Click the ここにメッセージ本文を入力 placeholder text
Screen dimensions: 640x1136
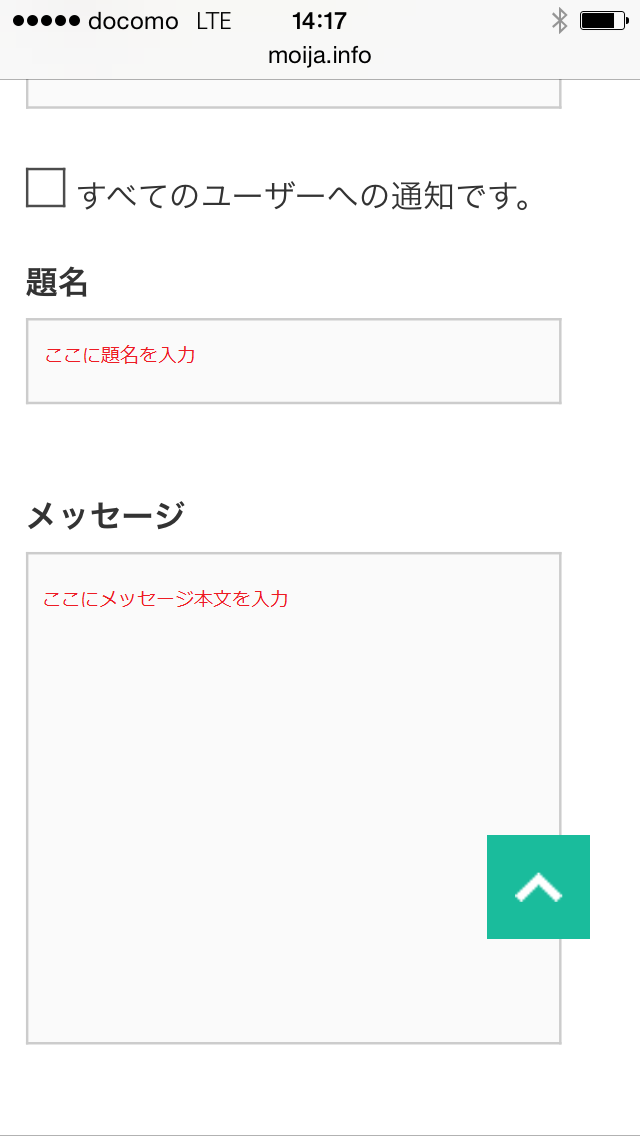coord(166,599)
